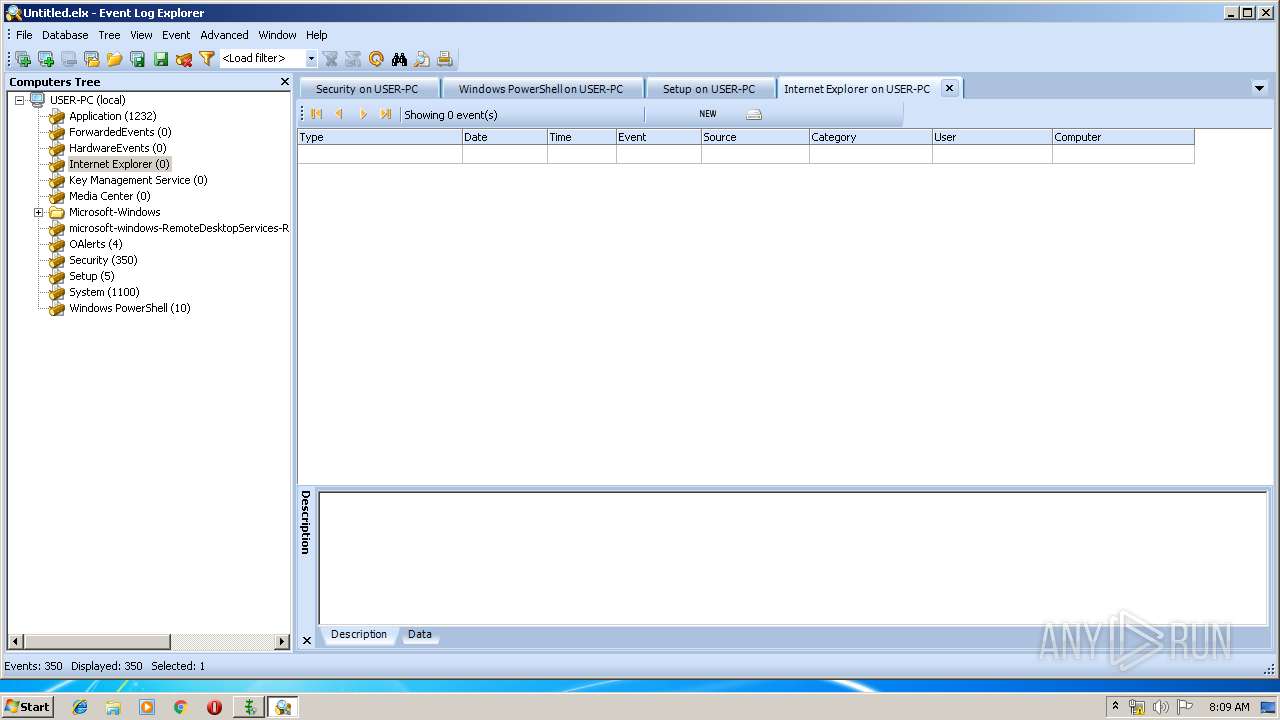
Task: Click tree horizontal scrollbar left arrow
Action: point(15,641)
